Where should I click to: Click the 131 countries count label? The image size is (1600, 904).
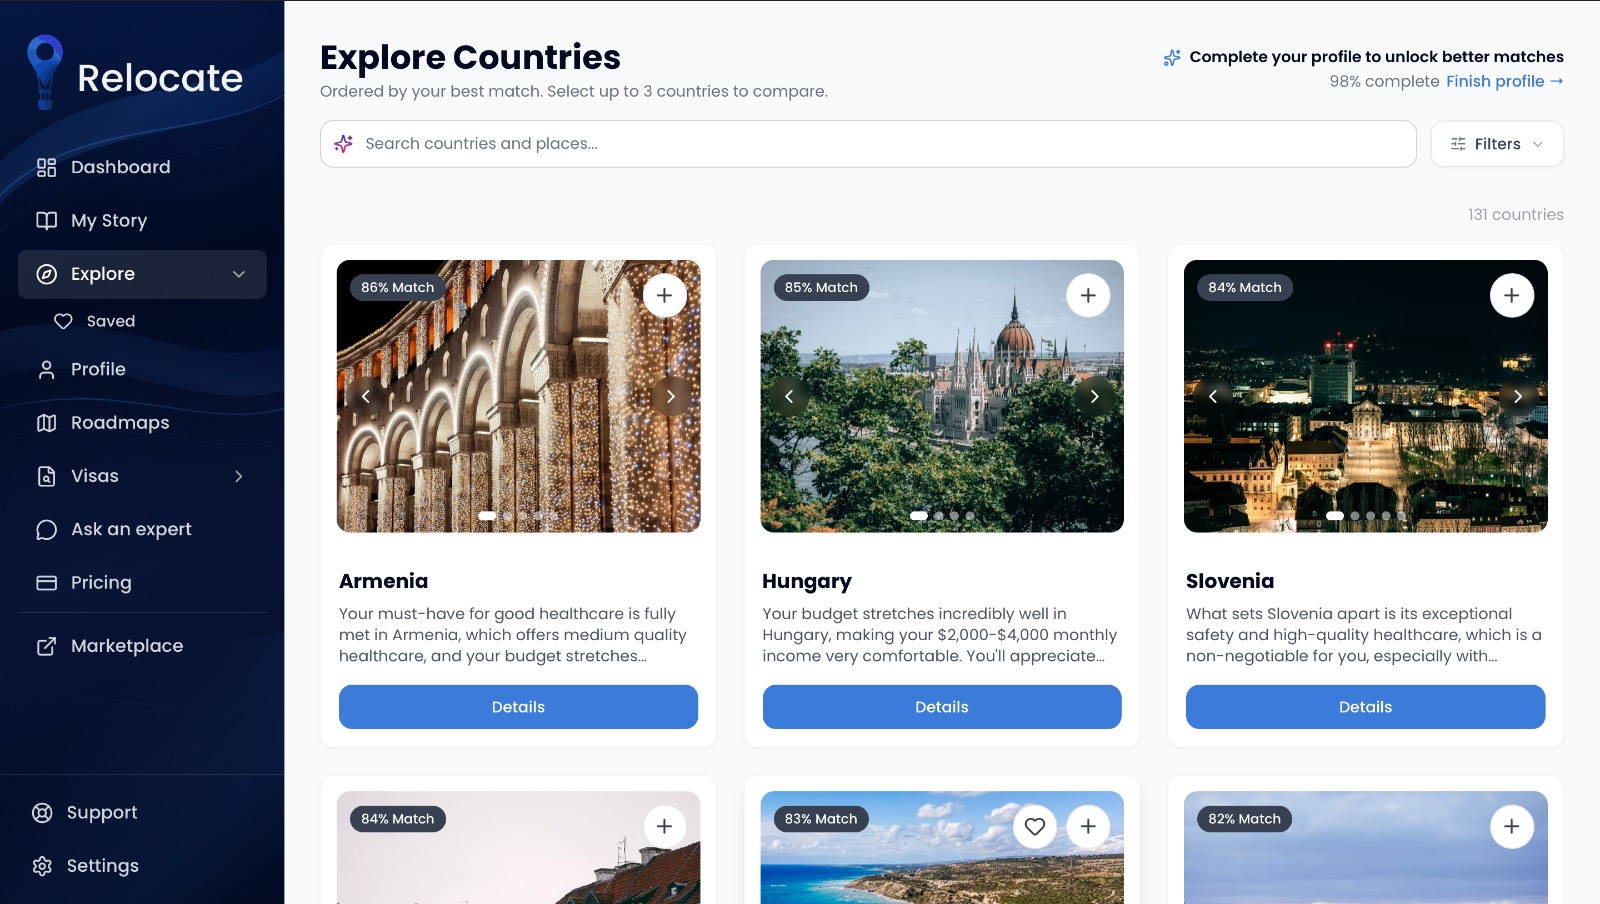[x=1516, y=214]
